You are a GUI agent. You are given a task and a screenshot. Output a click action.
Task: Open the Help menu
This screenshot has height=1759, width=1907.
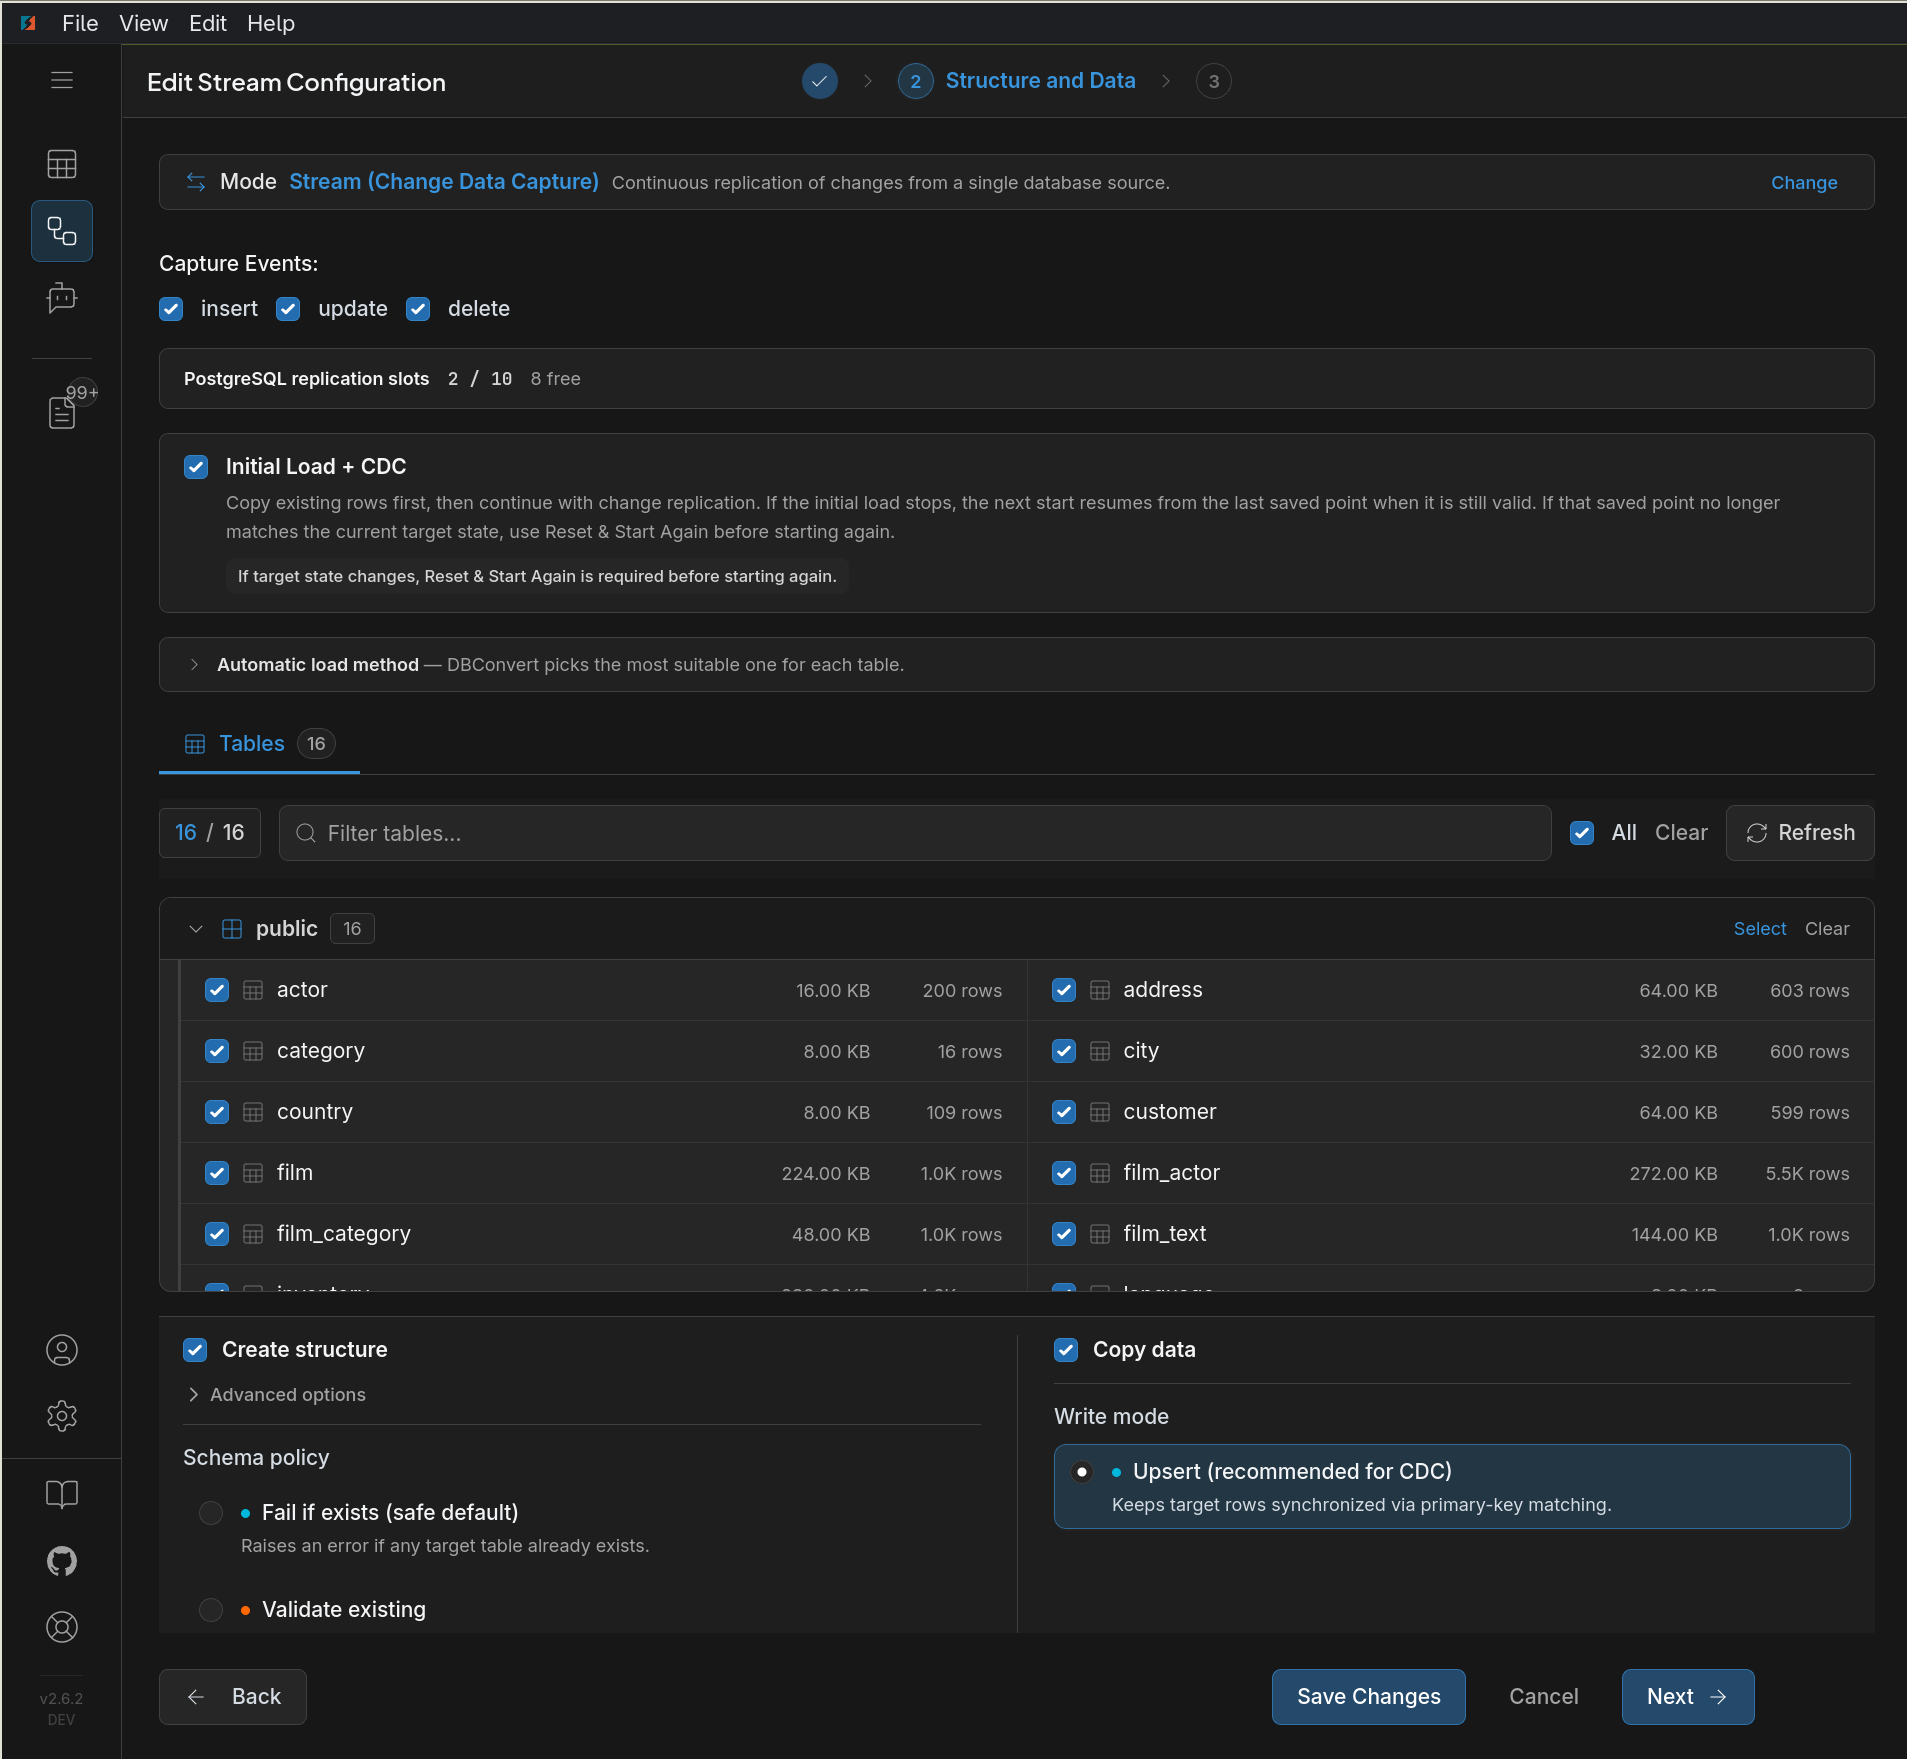270,23
